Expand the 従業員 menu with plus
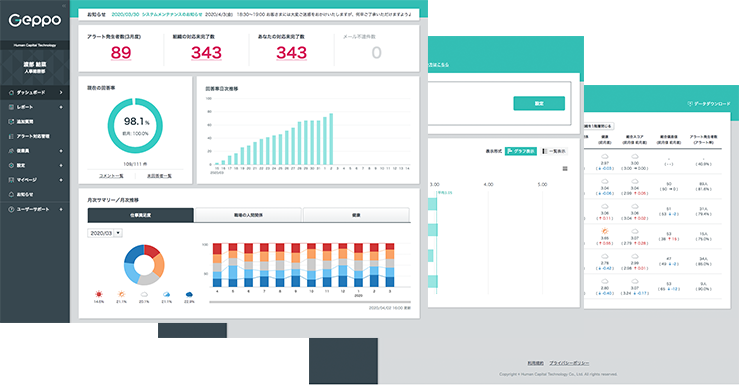This screenshot has width=739, height=385. point(61,151)
